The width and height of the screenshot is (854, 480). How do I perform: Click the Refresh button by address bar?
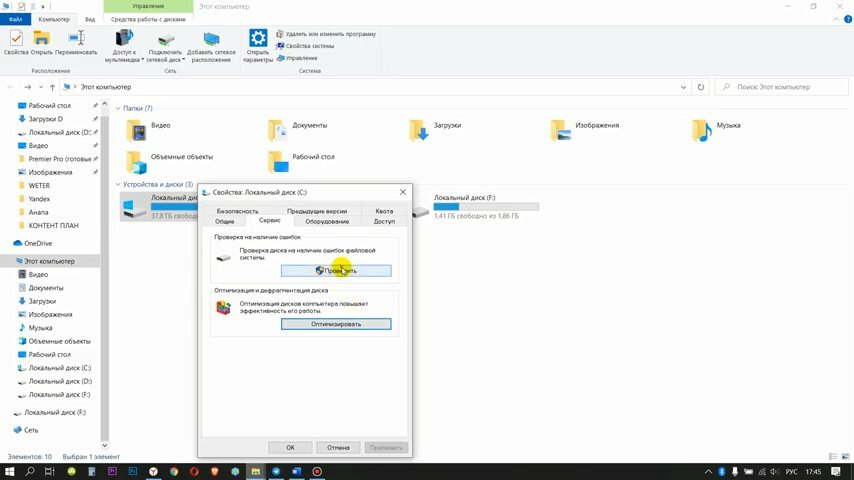point(700,87)
